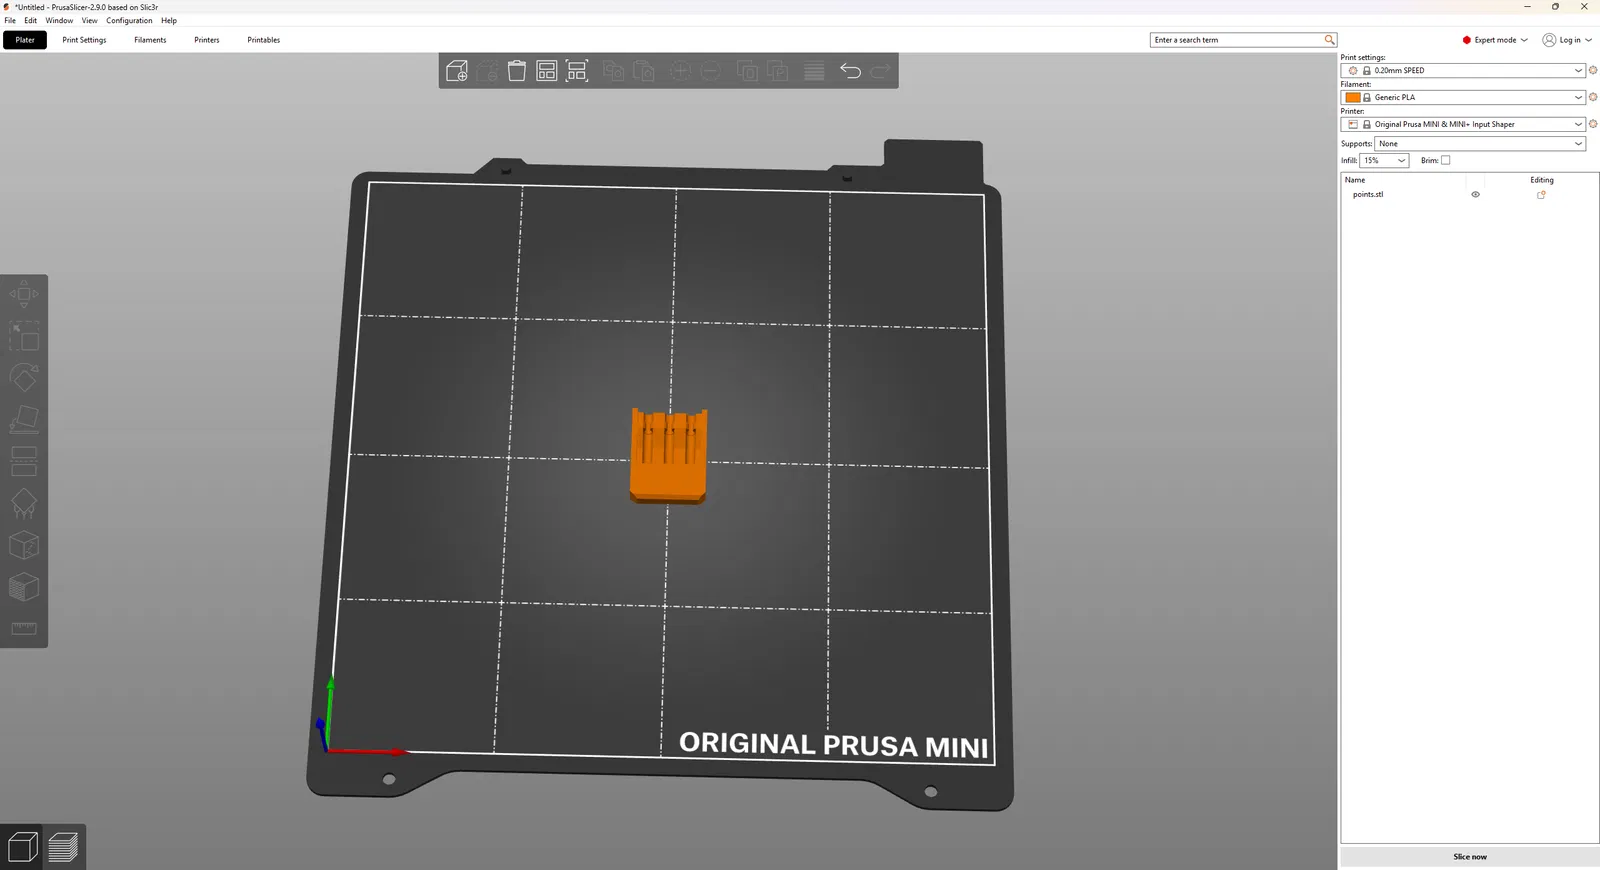This screenshot has width=1600, height=870.
Task: Open the Infill percentage dropdown
Action: pos(1384,160)
